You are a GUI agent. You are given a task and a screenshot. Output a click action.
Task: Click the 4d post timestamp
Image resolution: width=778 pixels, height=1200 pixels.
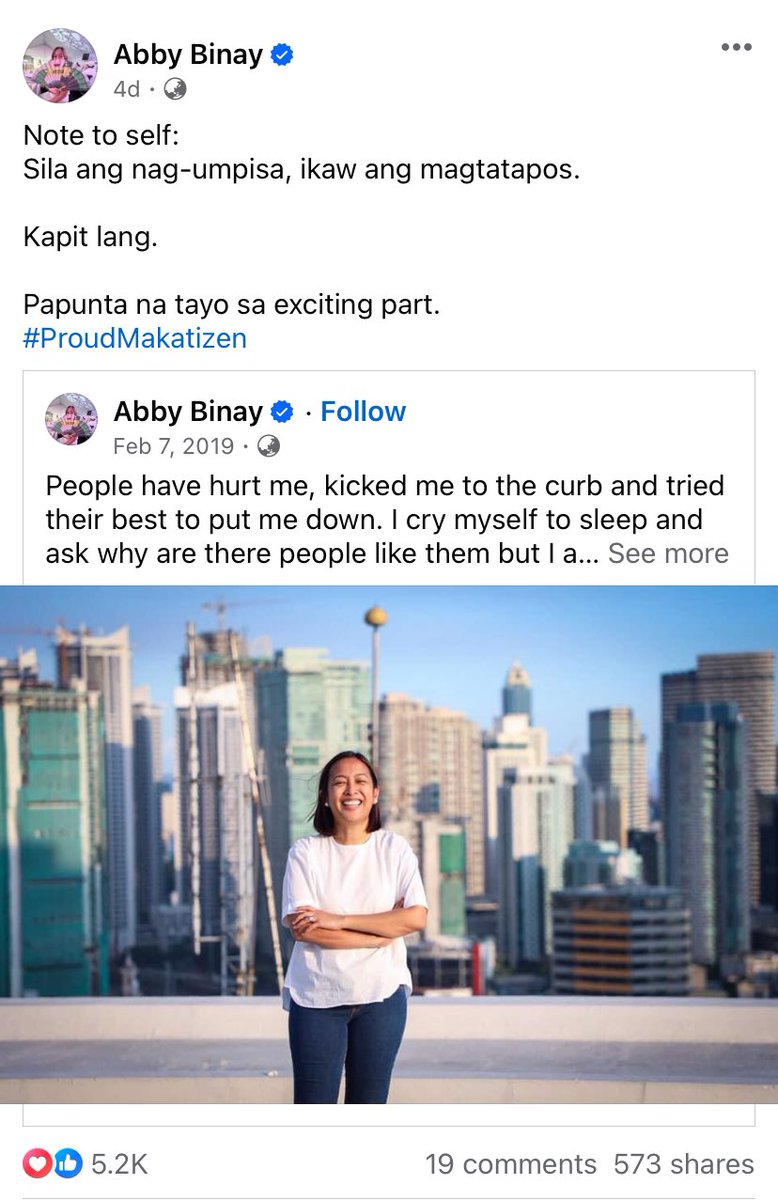click(127, 89)
